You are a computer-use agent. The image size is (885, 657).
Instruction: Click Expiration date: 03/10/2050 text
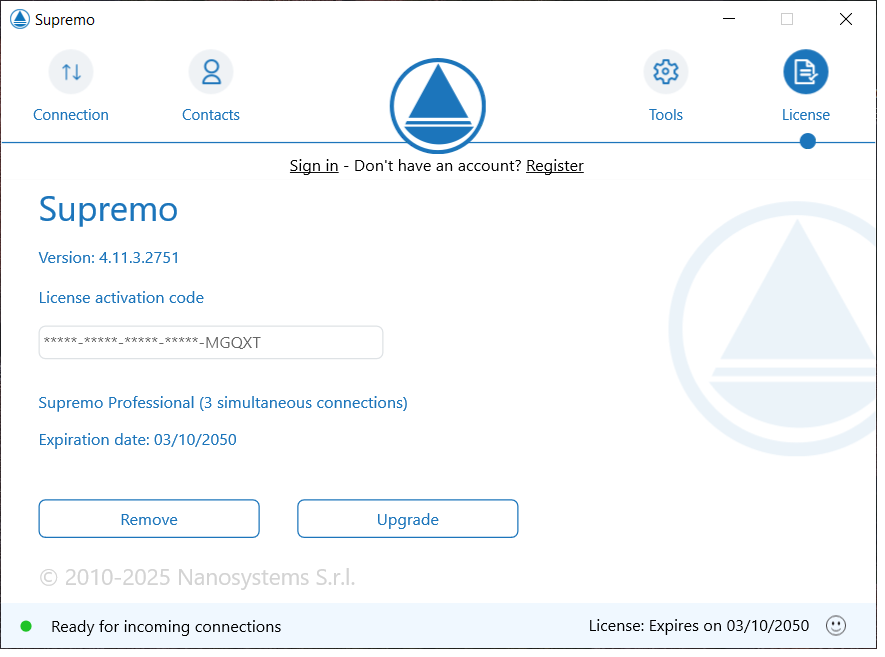click(138, 440)
